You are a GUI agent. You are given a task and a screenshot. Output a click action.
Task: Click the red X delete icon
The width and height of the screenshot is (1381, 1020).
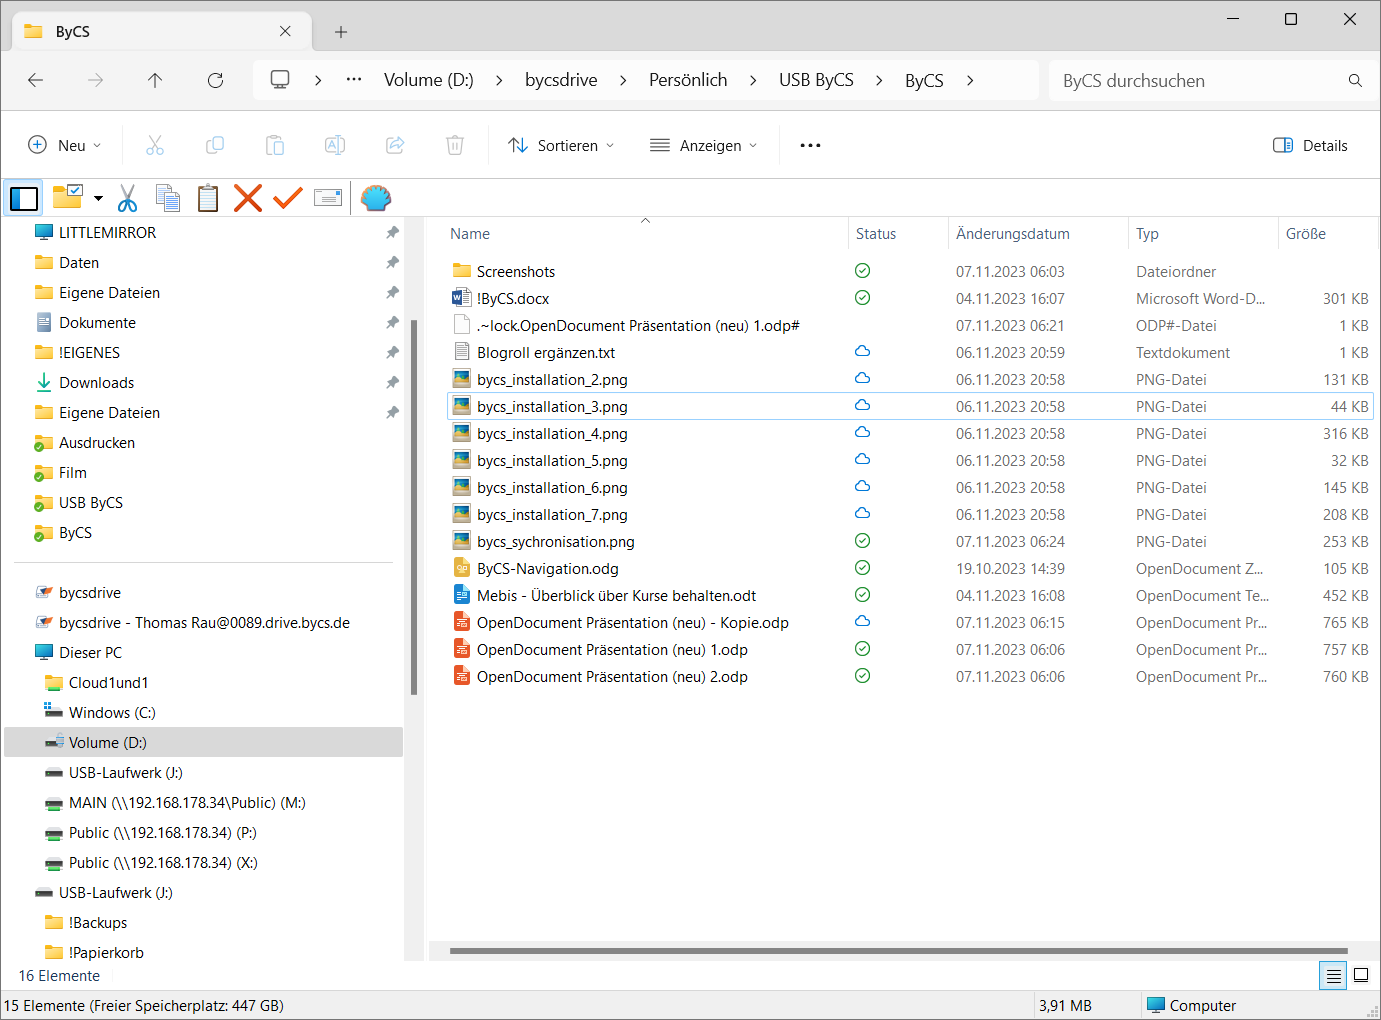pyautogui.click(x=248, y=198)
